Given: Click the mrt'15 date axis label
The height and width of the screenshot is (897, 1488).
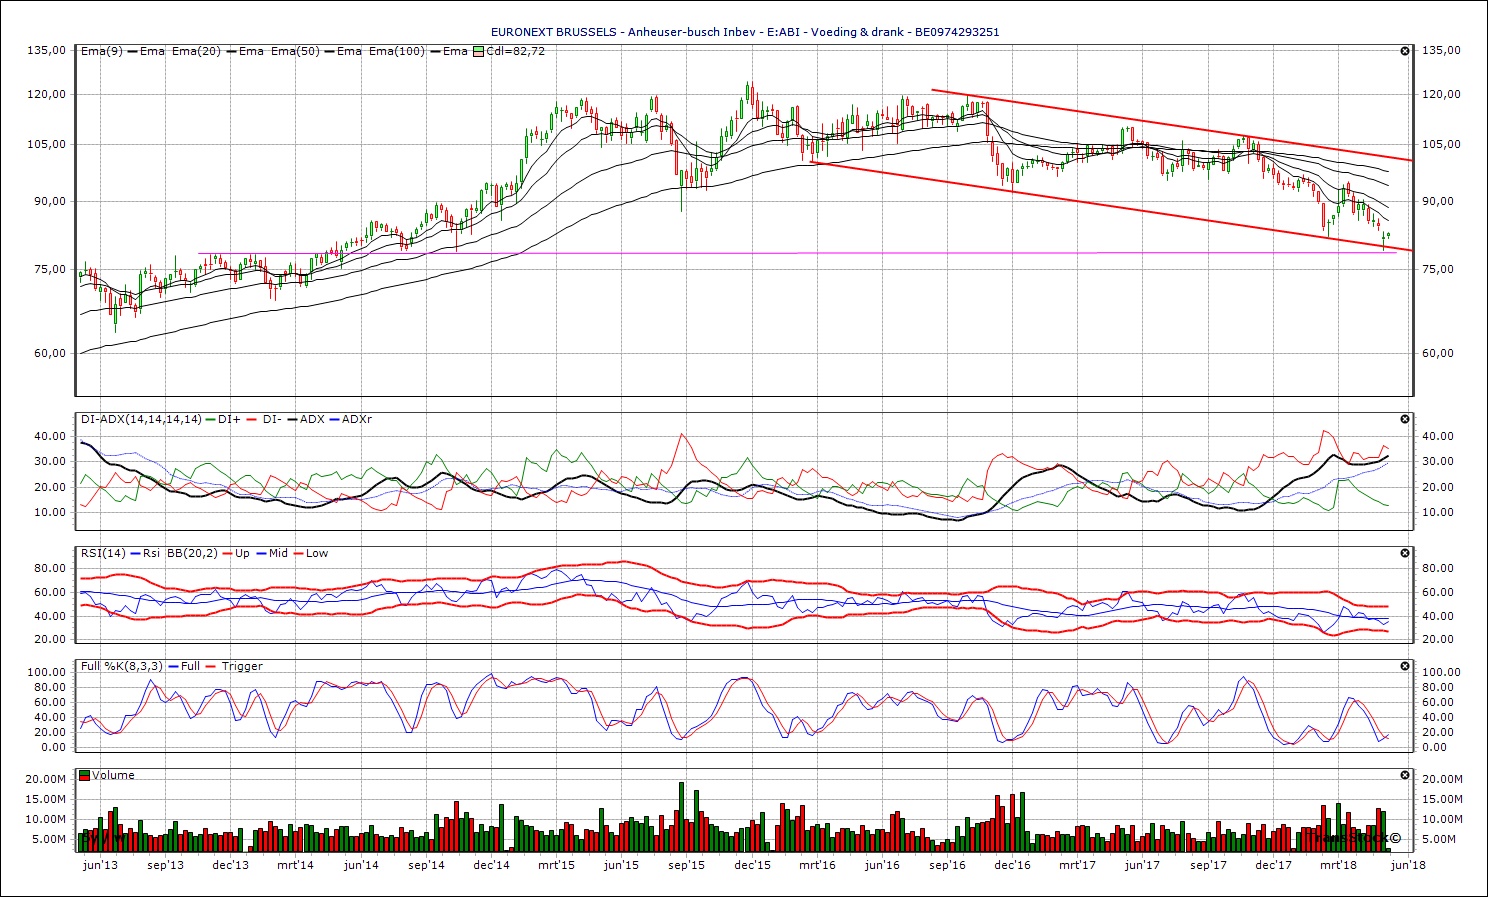Looking at the screenshot, I should point(556,865).
